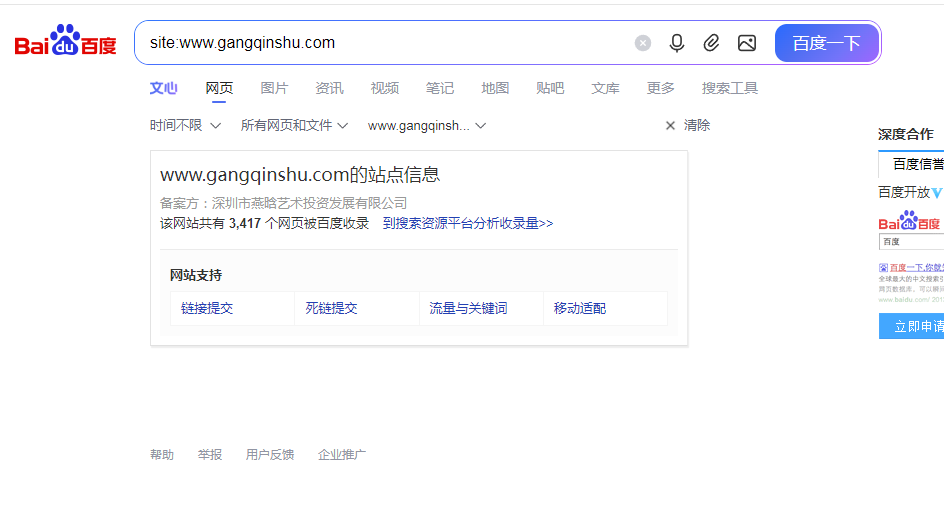Image resolution: width=944 pixels, height=531 pixels.
Task: Open the 贴吧 tab
Action: 550,88
